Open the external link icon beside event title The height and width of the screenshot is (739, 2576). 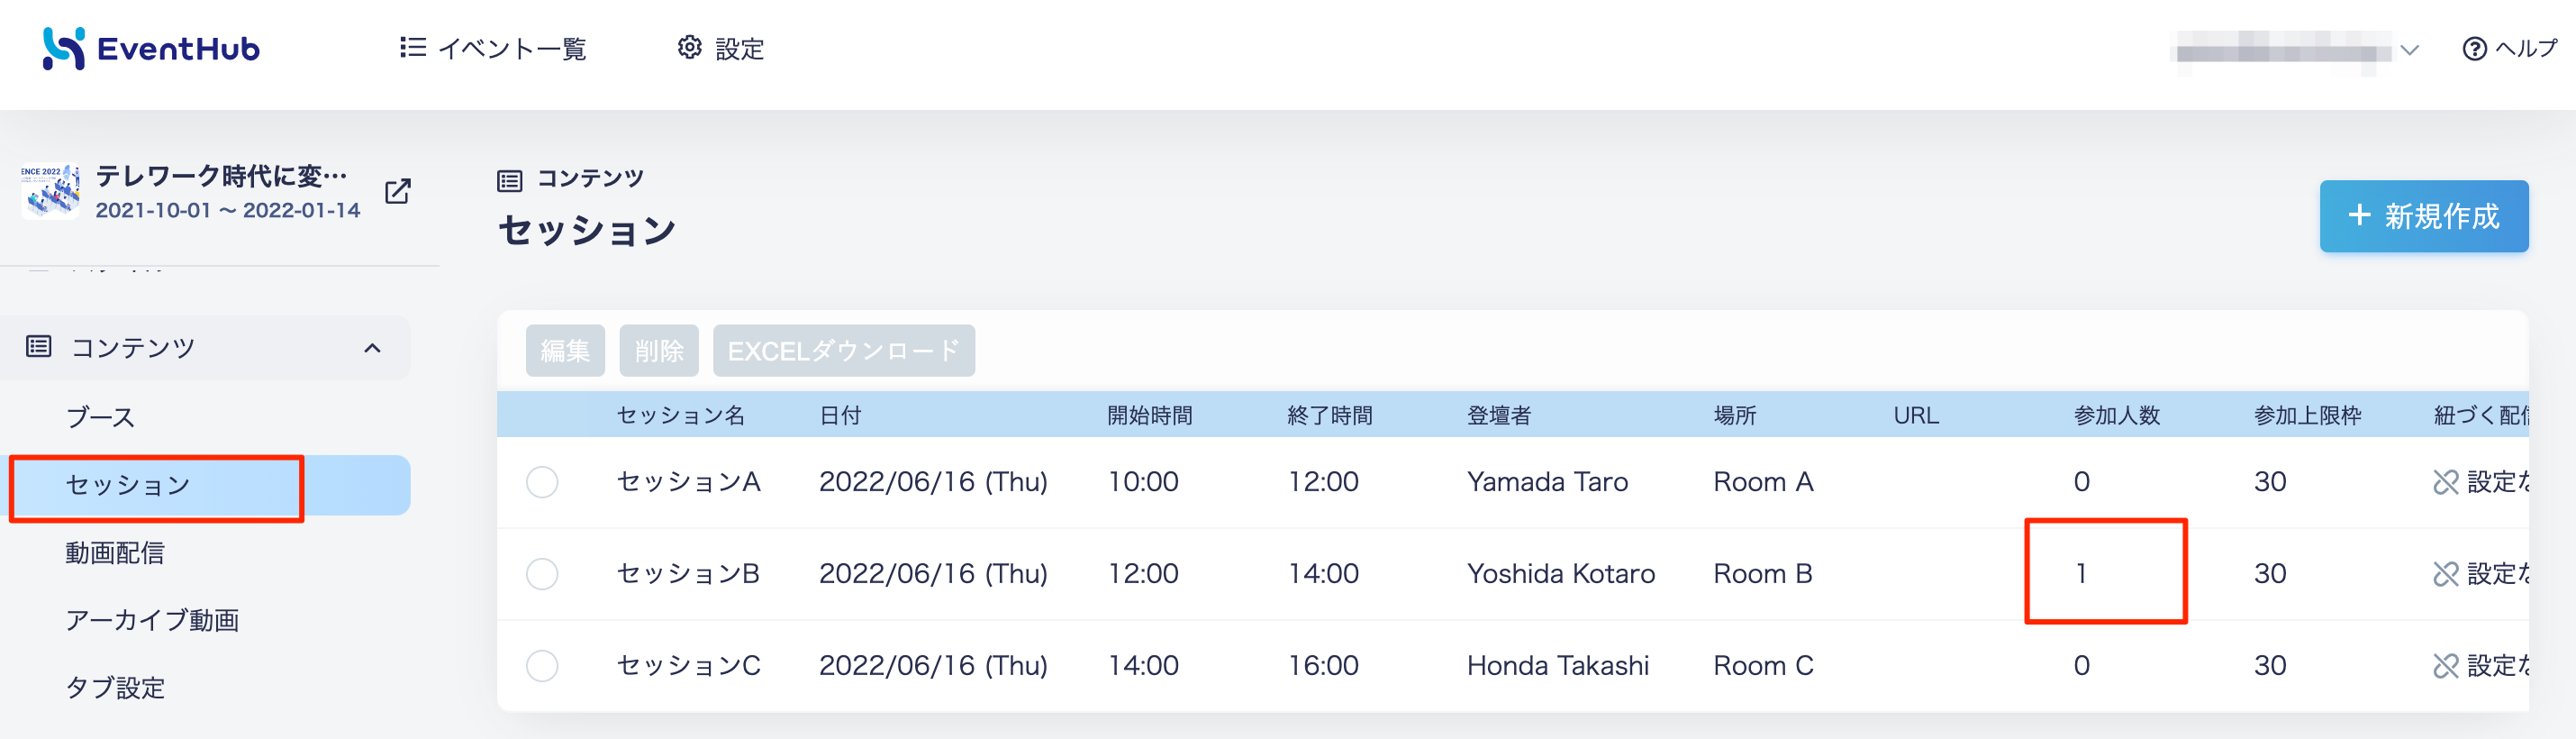click(x=398, y=191)
